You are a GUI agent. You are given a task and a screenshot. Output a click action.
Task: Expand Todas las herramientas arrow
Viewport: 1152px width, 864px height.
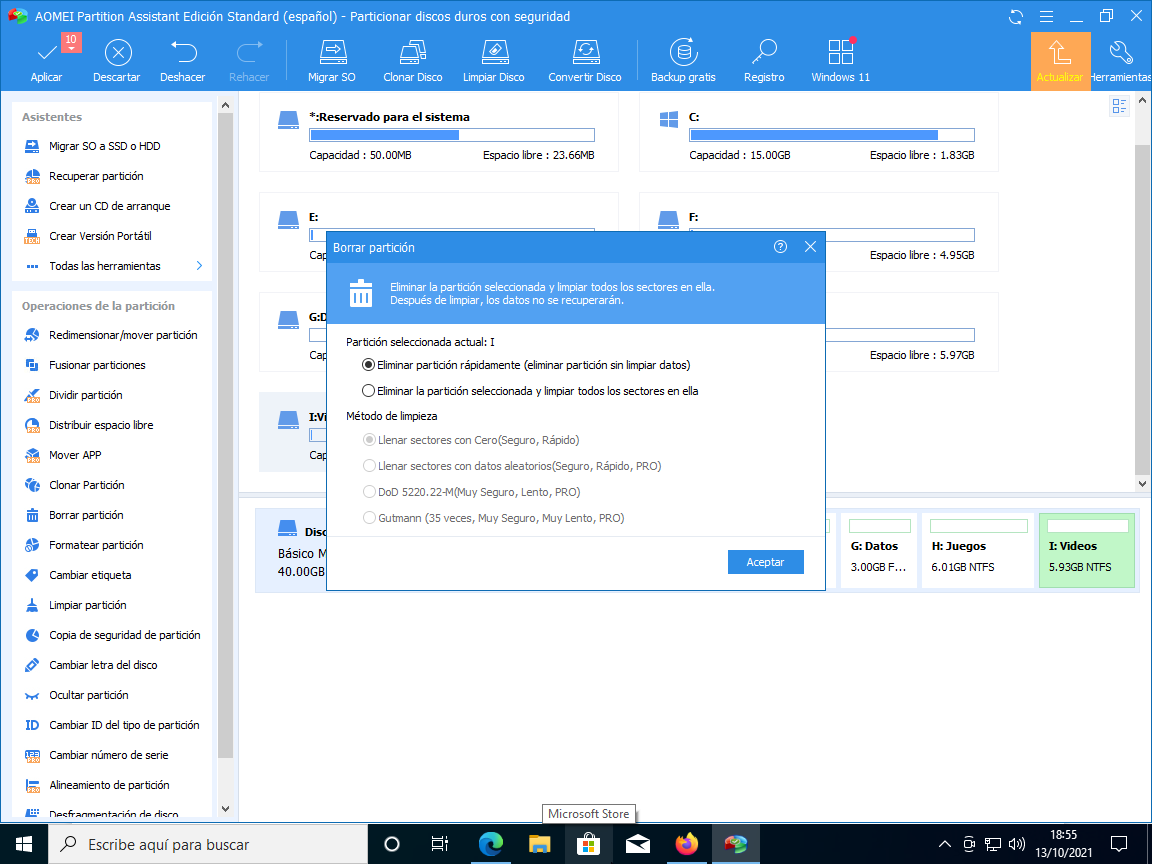199,266
